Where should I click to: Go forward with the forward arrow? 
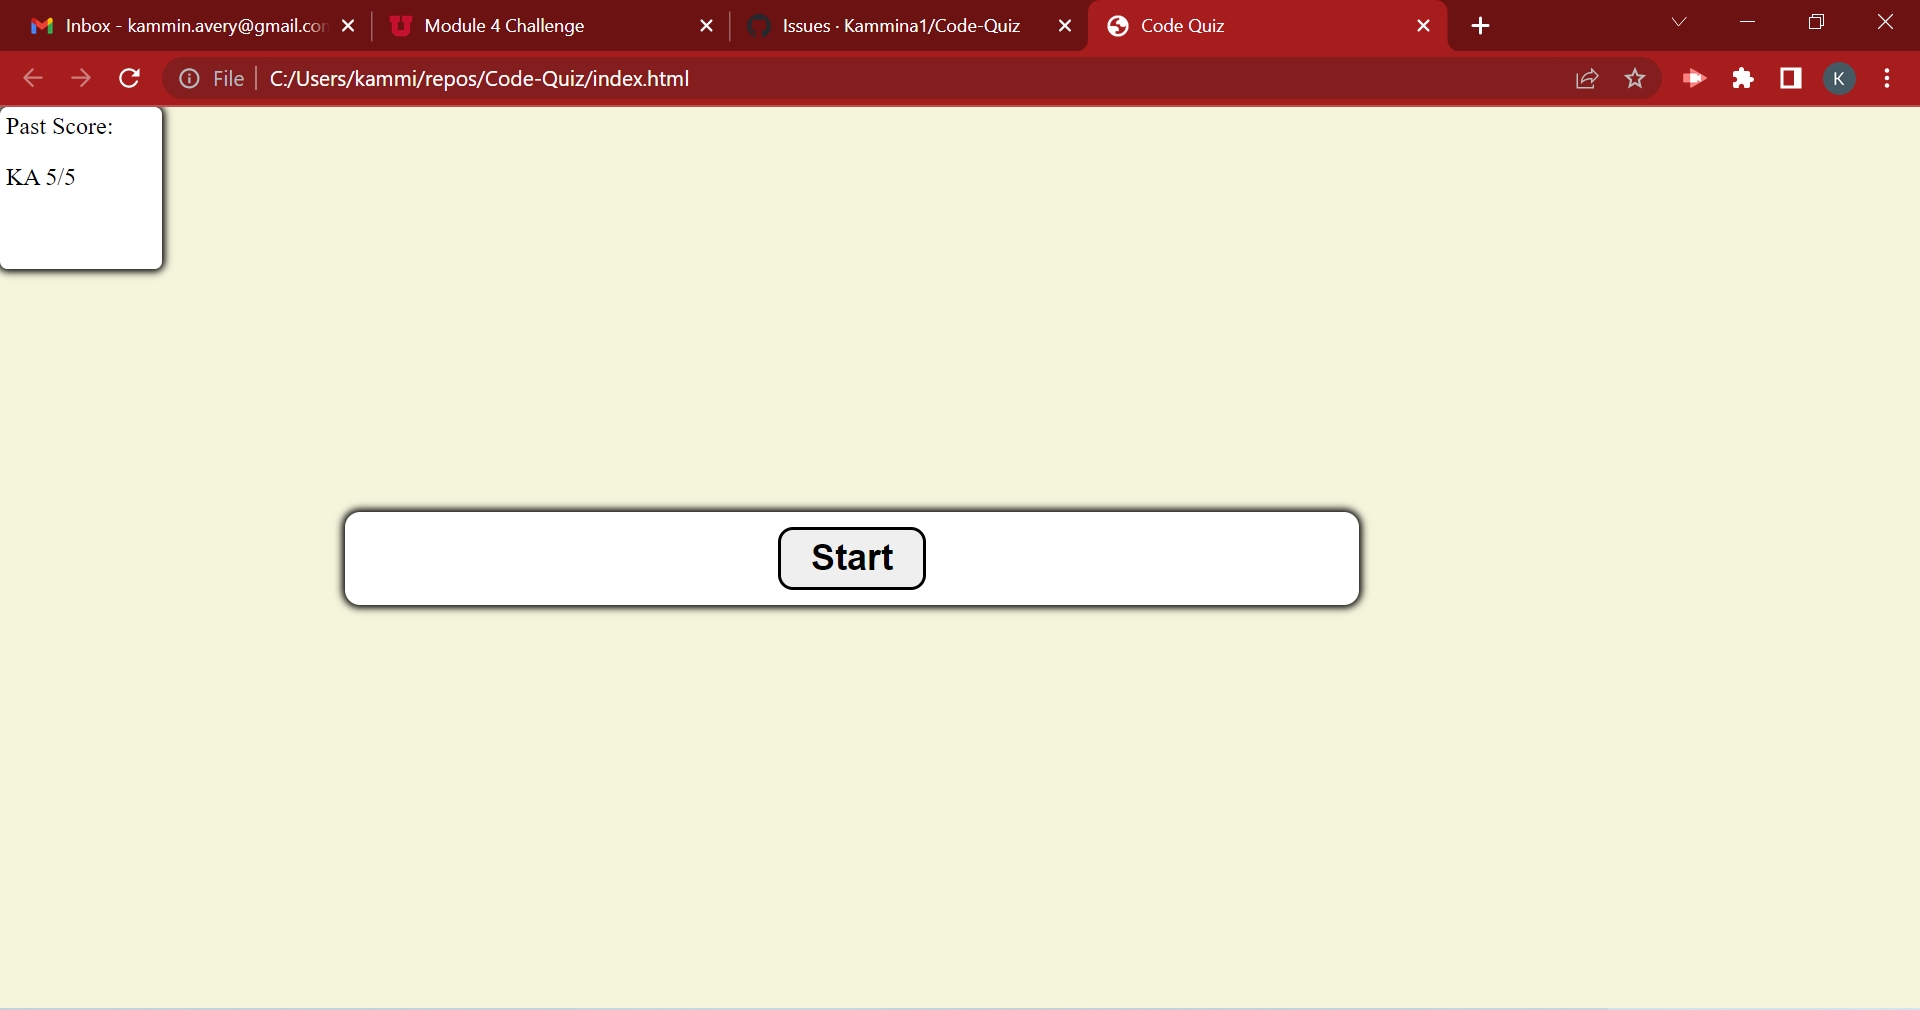pyautogui.click(x=81, y=79)
